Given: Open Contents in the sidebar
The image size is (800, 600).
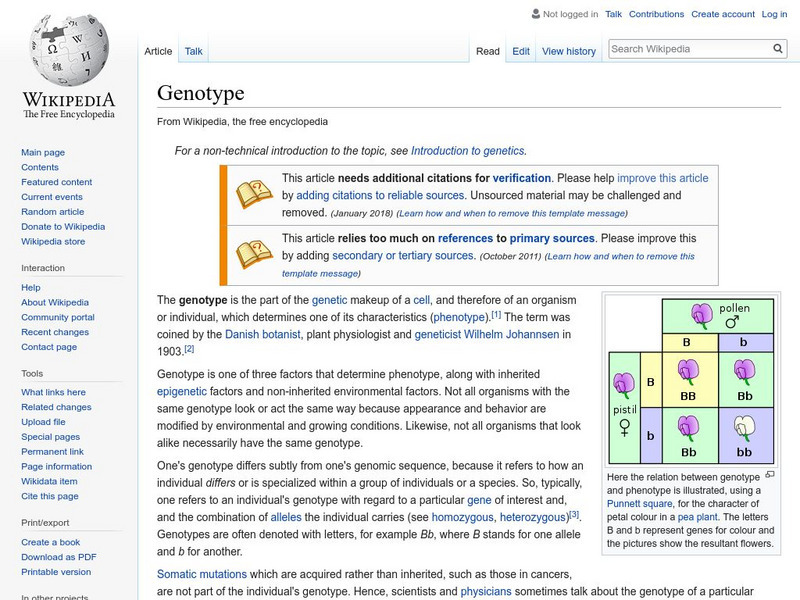Looking at the screenshot, I should [x=40, y=167].
